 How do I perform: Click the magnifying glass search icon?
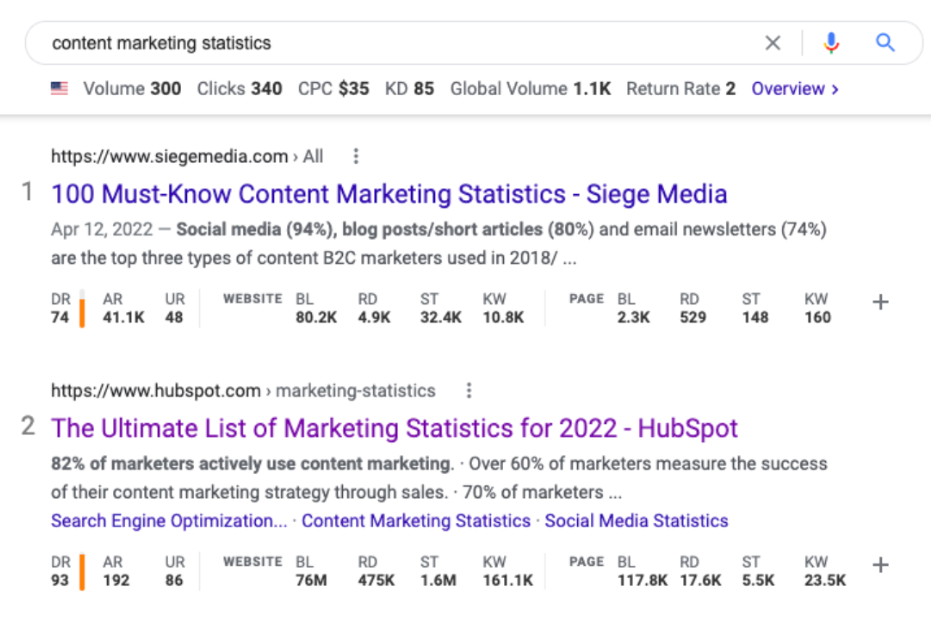tap(885, 43)
